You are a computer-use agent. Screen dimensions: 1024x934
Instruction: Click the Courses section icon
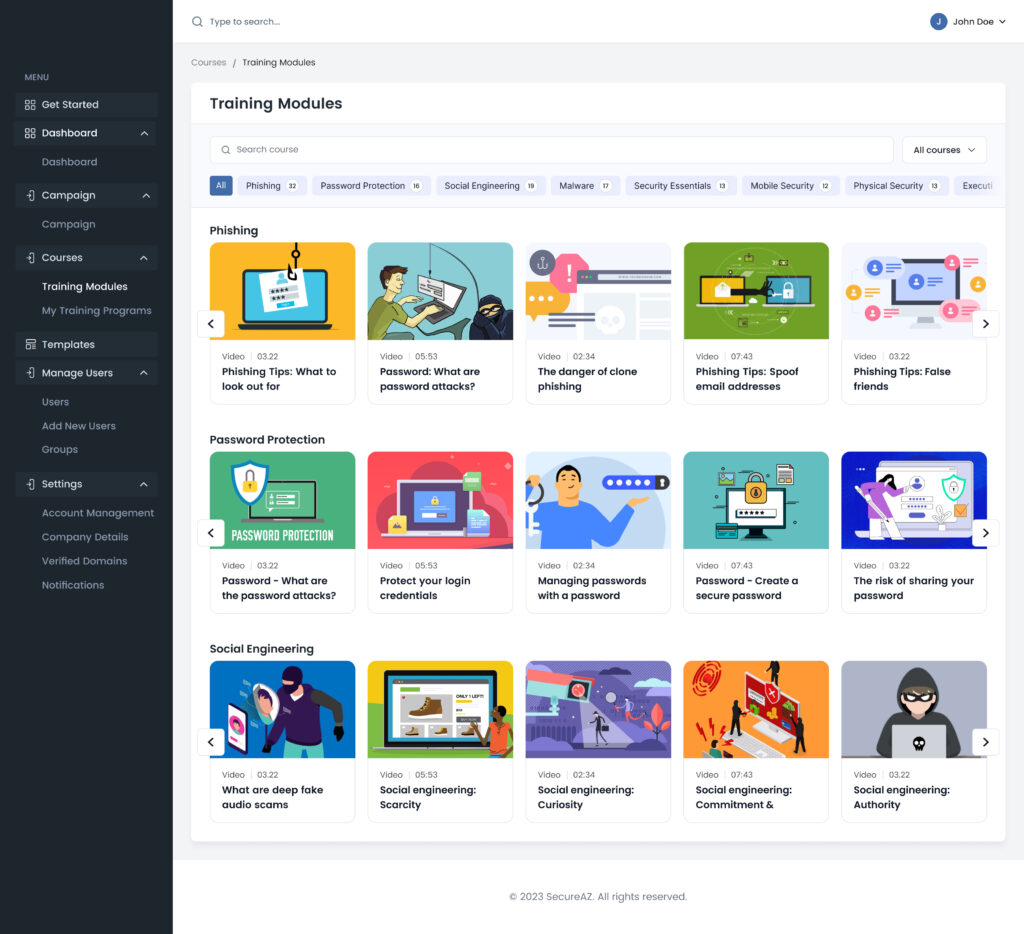point(30,257)
